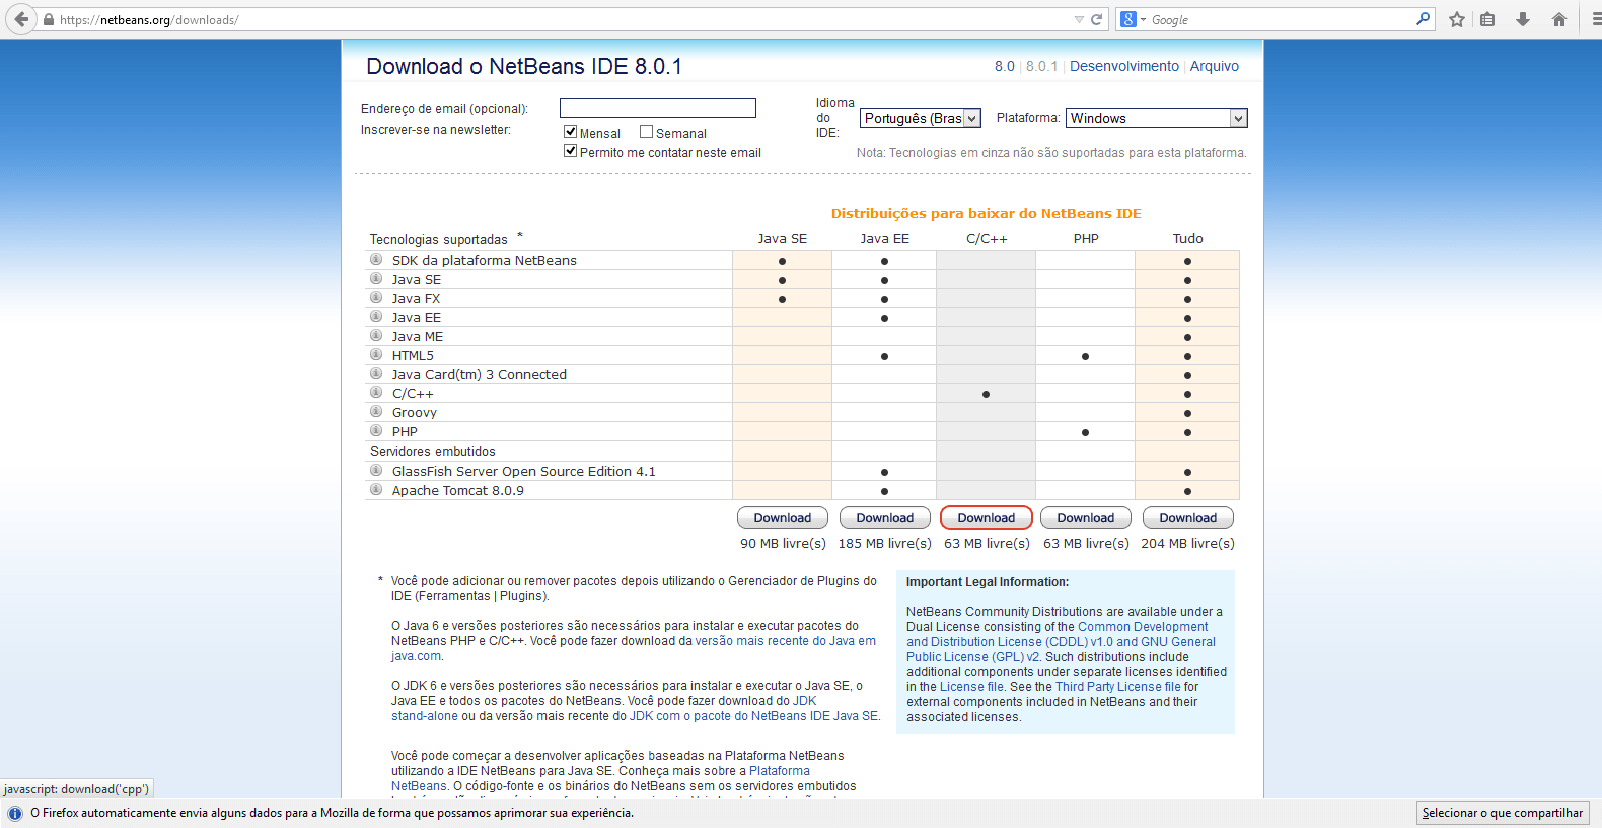
Task: Click the browser address bar URL
Action: click(149, 19)
